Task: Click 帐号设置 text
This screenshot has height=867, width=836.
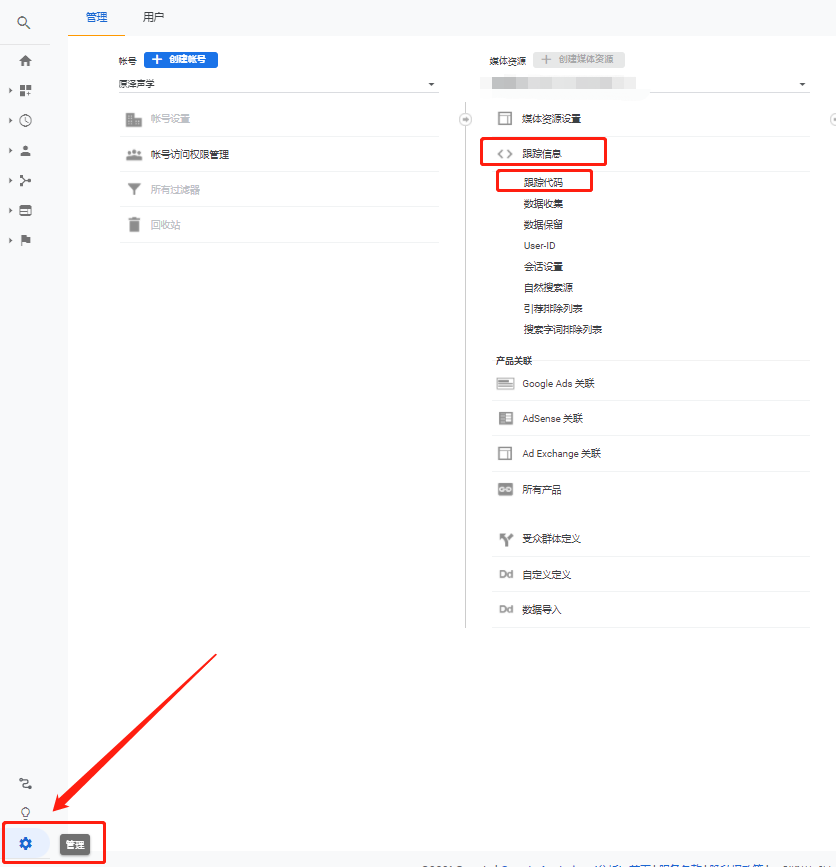Action: click(x=170, y=119)
